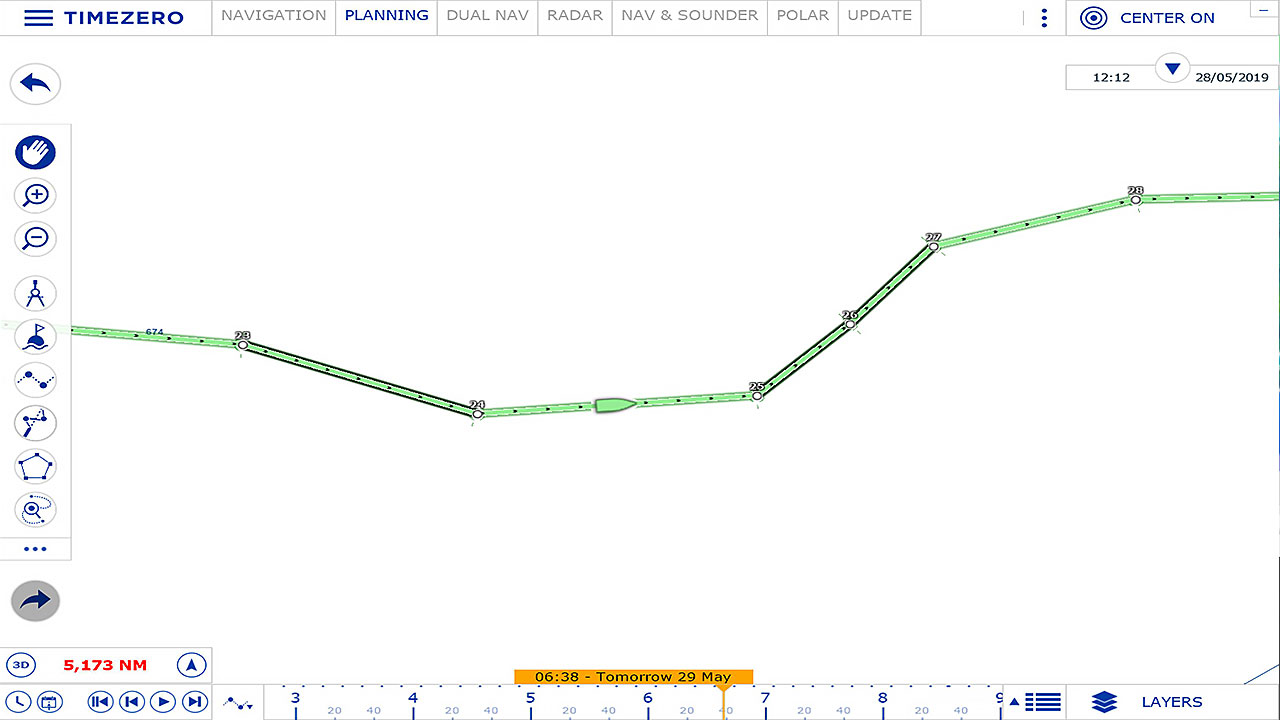
Task: Toggle the clock time mode button
Action: tap(19, 702)
